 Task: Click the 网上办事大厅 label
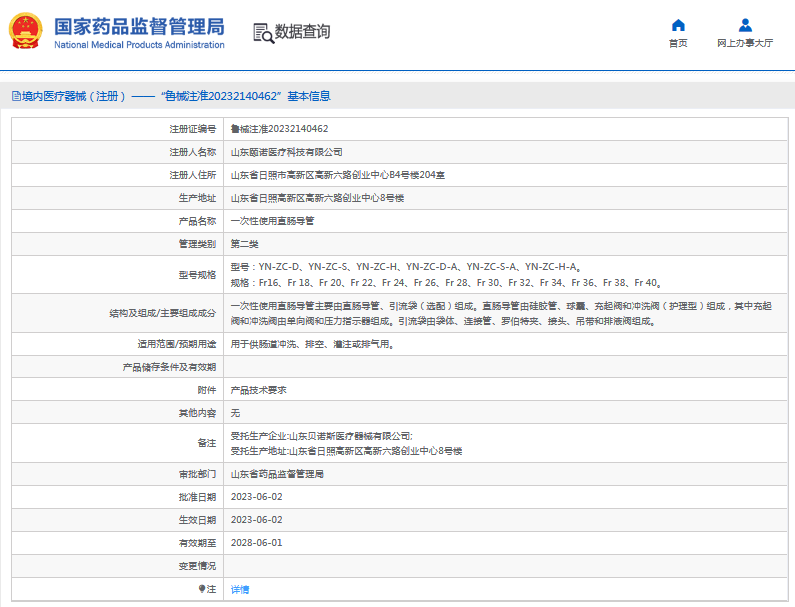[x=745, y=43]
